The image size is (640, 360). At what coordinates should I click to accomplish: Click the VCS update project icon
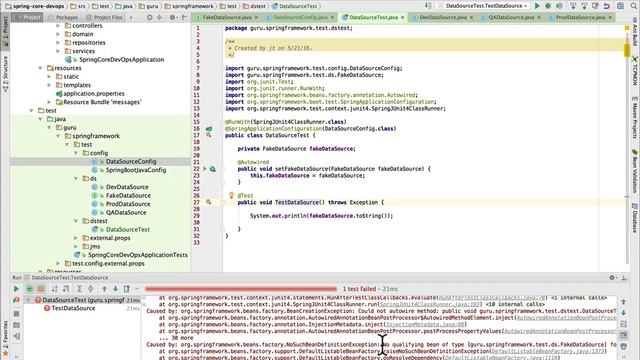point(573,6)
